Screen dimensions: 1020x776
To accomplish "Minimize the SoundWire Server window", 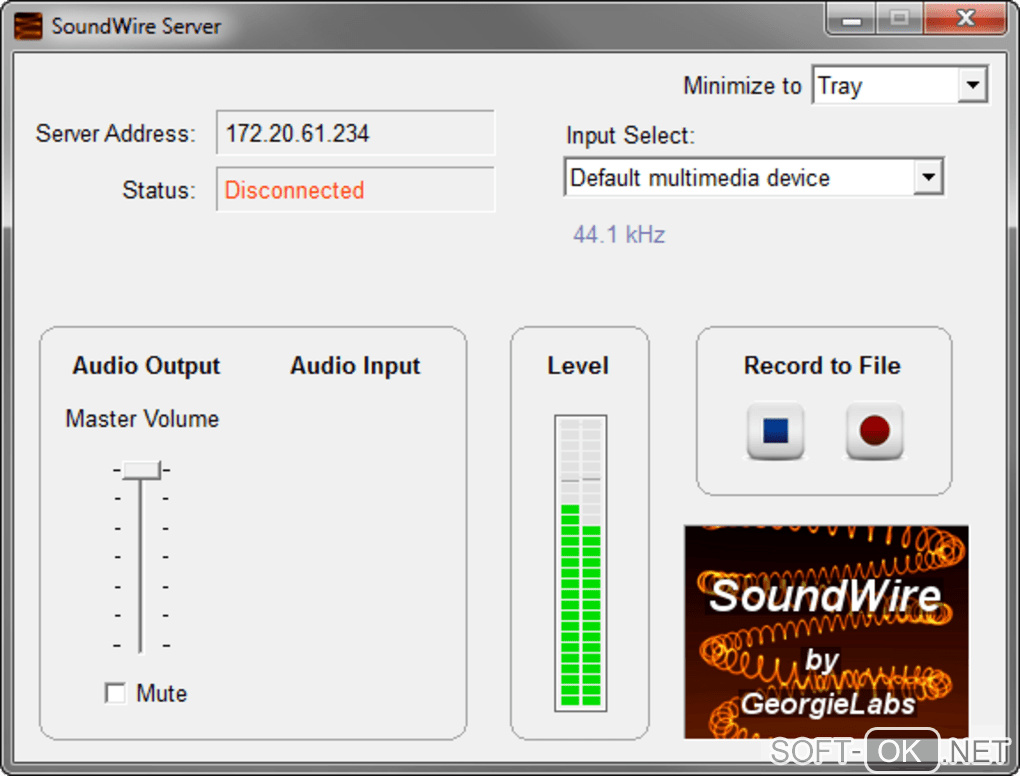I will [x=852, y=19].
